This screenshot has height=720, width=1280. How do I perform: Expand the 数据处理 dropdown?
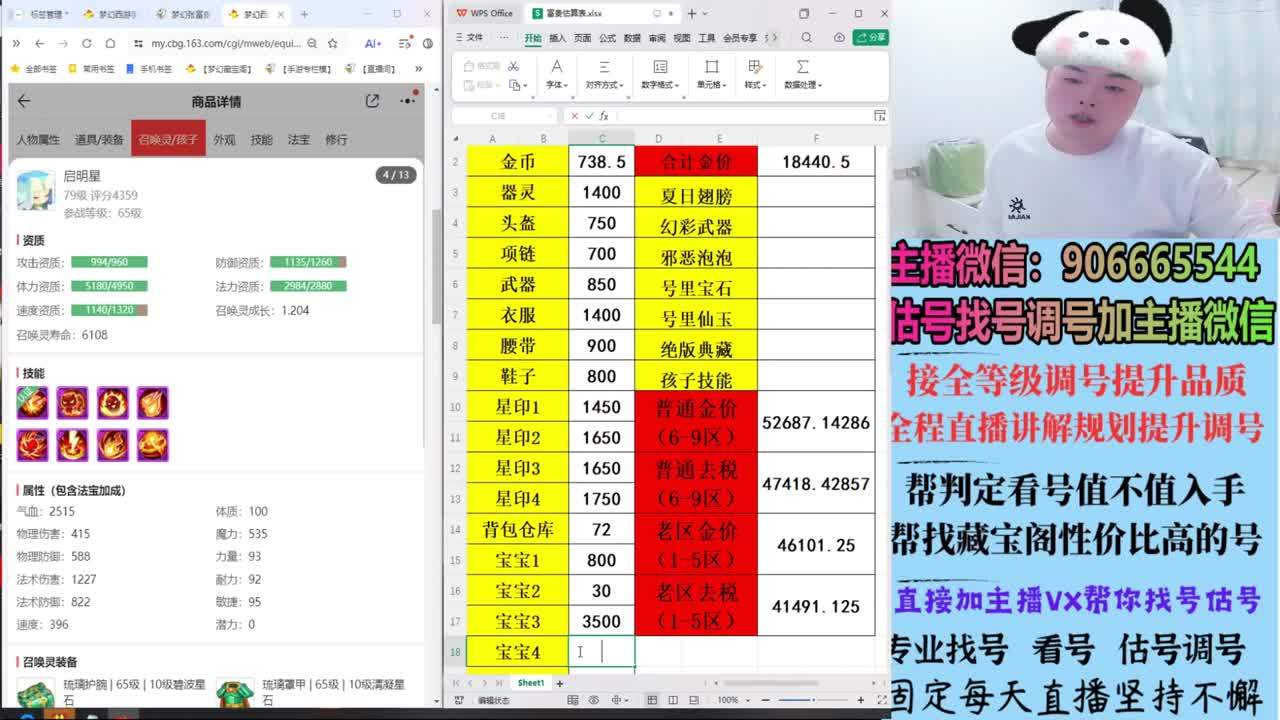coord(802,85)
